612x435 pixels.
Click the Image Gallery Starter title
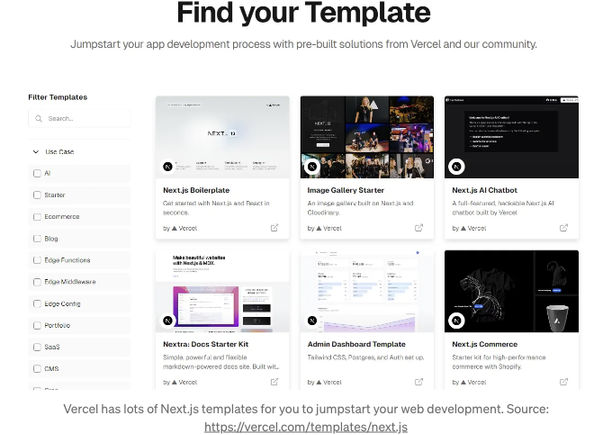click(x=346, y=190)
